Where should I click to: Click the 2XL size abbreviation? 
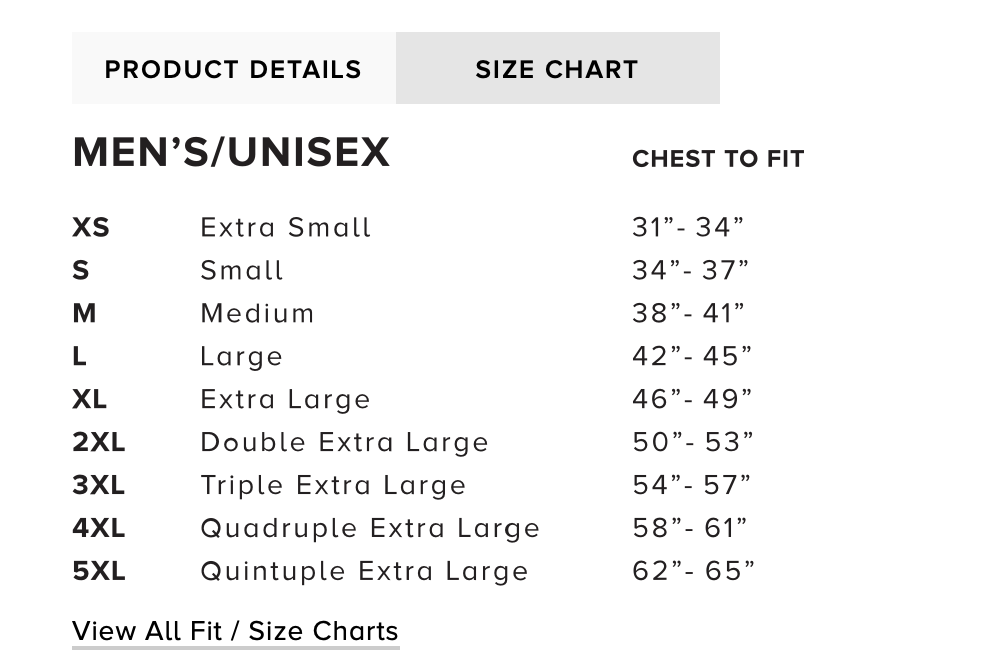(98, 443)
